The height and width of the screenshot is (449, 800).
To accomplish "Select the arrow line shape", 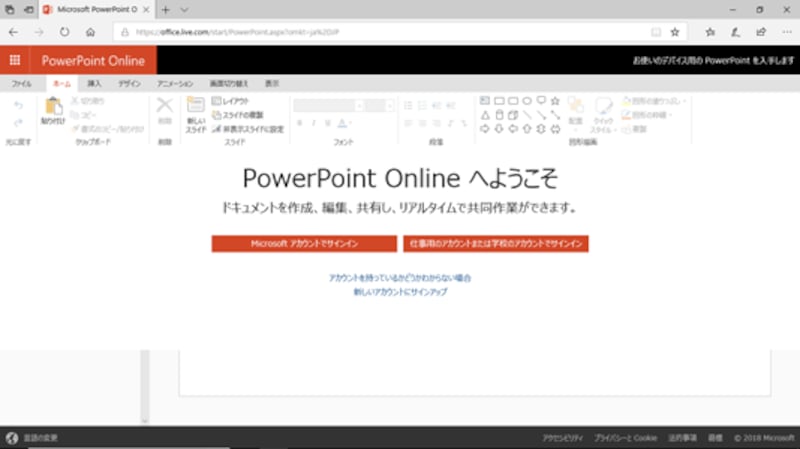I will 541,115.
